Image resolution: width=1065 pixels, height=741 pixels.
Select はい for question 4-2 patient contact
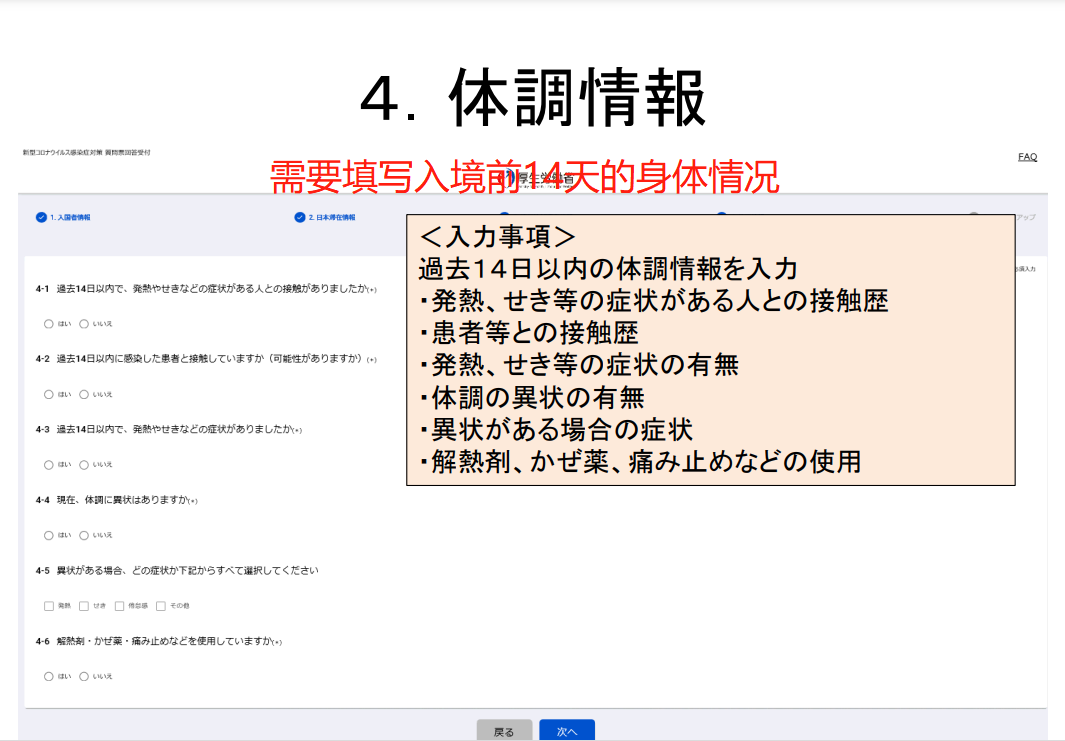click(49, 394)
